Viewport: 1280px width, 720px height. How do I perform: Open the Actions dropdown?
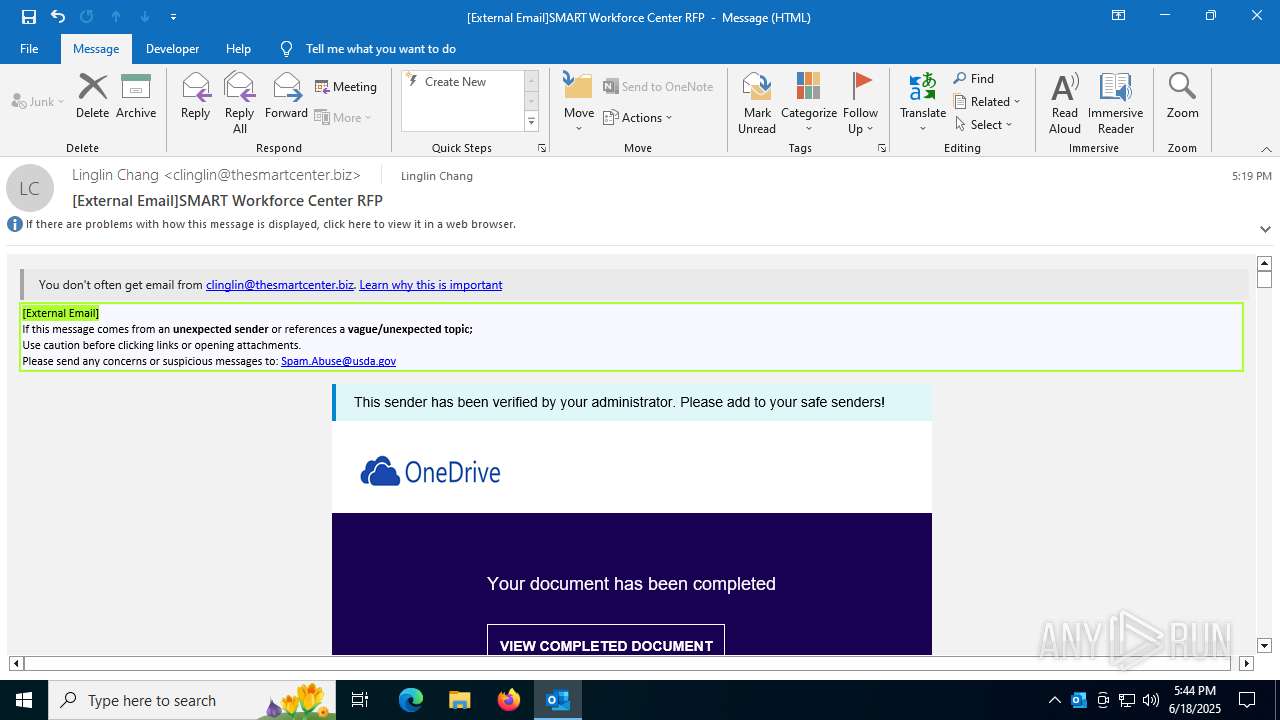point(638,117)
